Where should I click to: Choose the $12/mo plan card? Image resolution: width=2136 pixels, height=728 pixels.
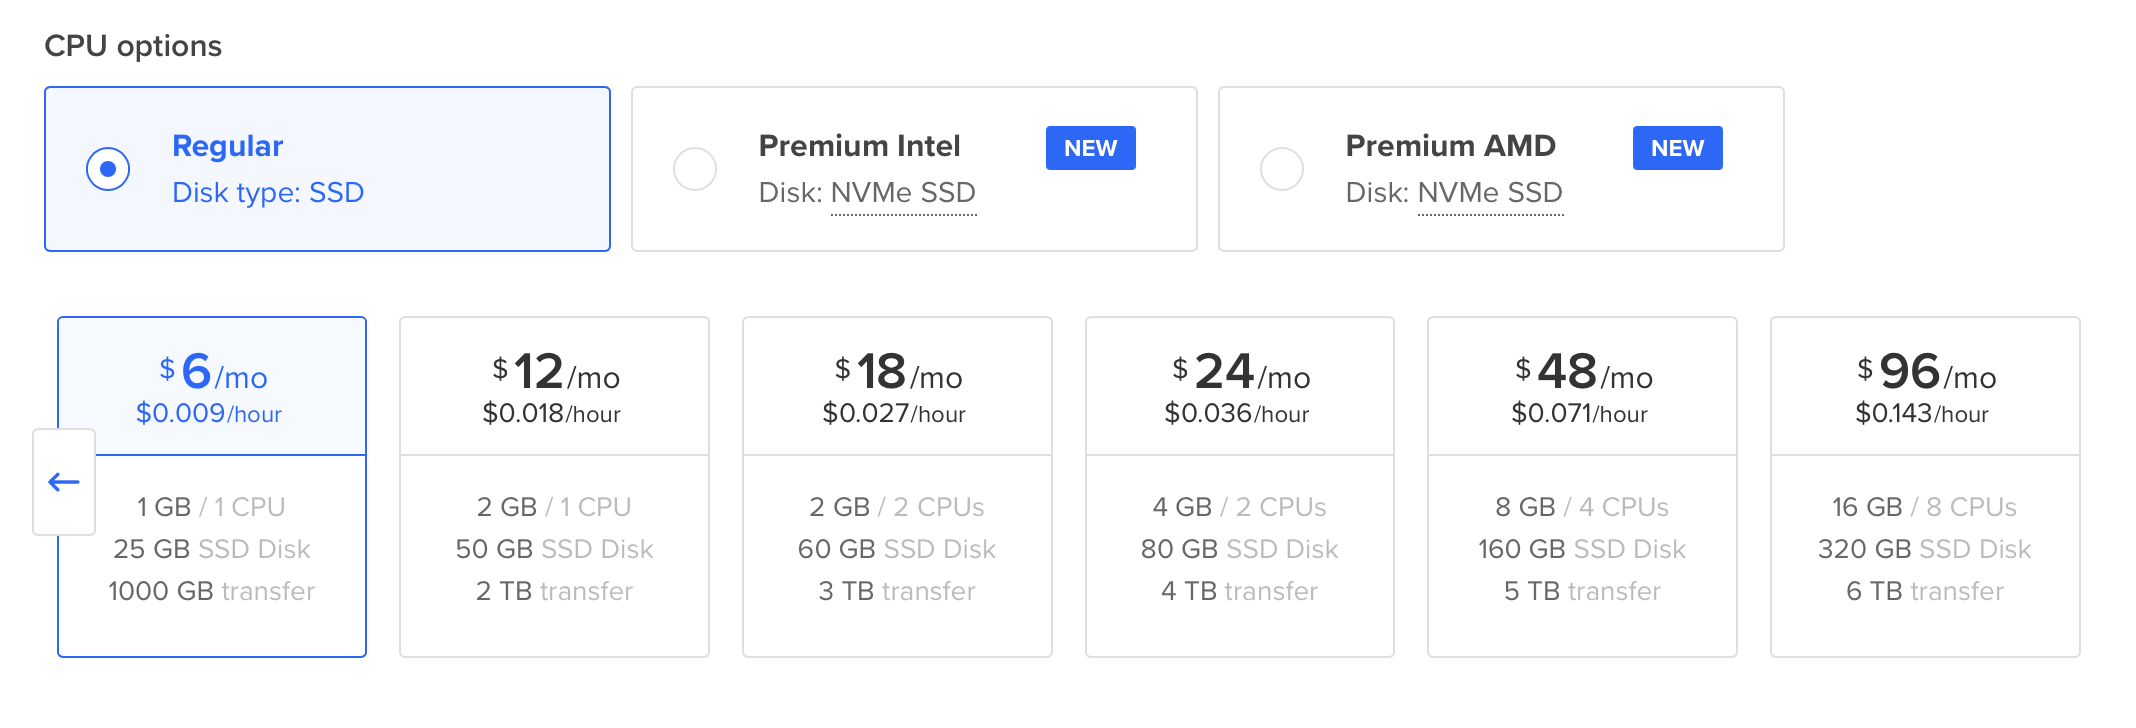[x=554, y=387]
